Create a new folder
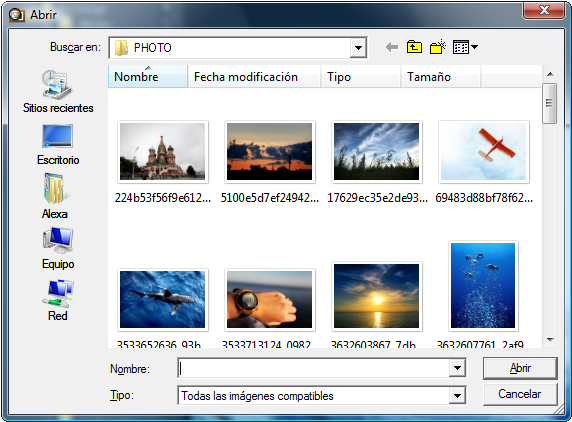 tap(438, 47)
